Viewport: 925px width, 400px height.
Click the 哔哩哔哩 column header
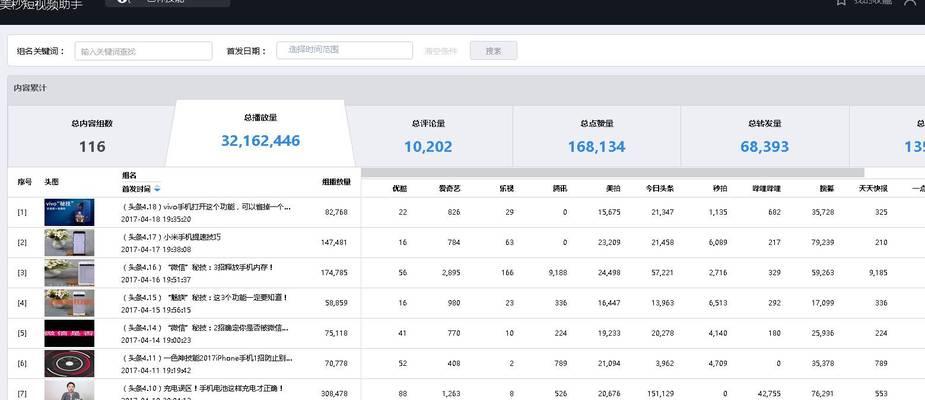coord(766,189)
